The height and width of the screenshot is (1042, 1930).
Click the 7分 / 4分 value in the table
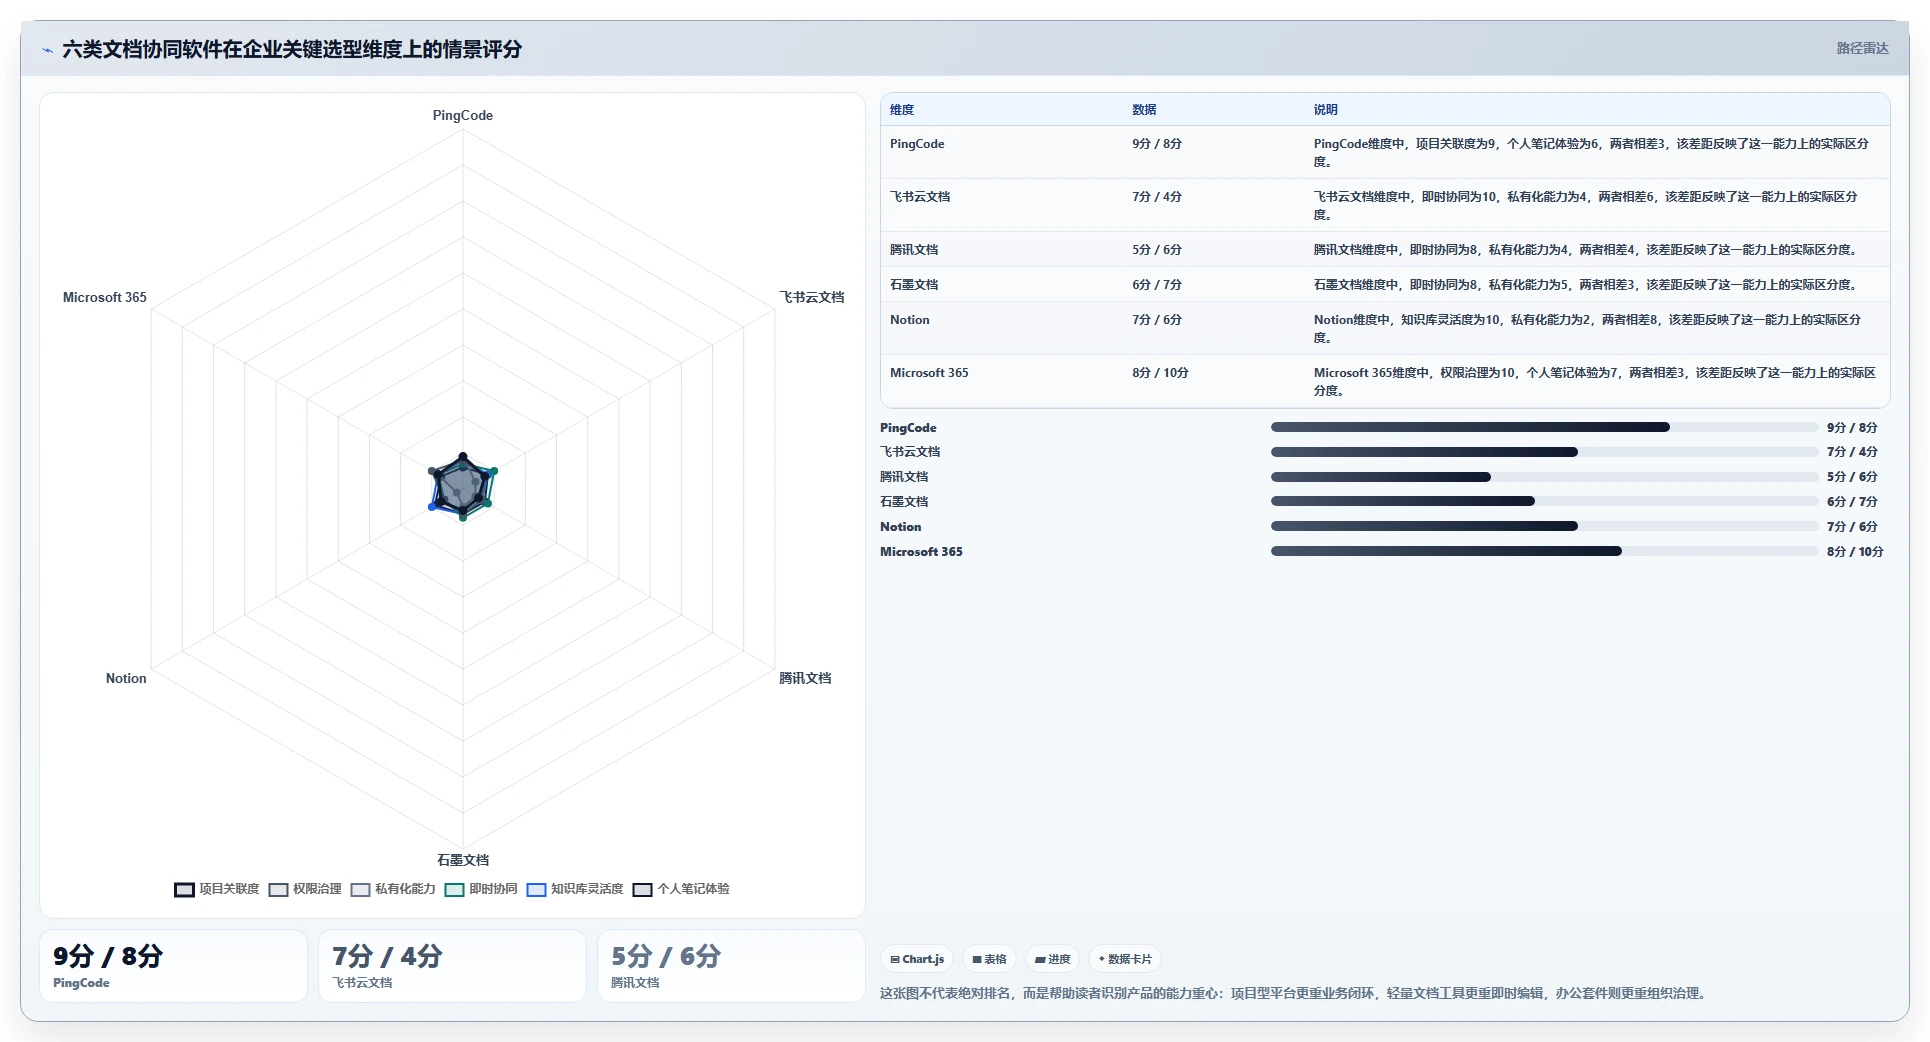point(1157,197)
